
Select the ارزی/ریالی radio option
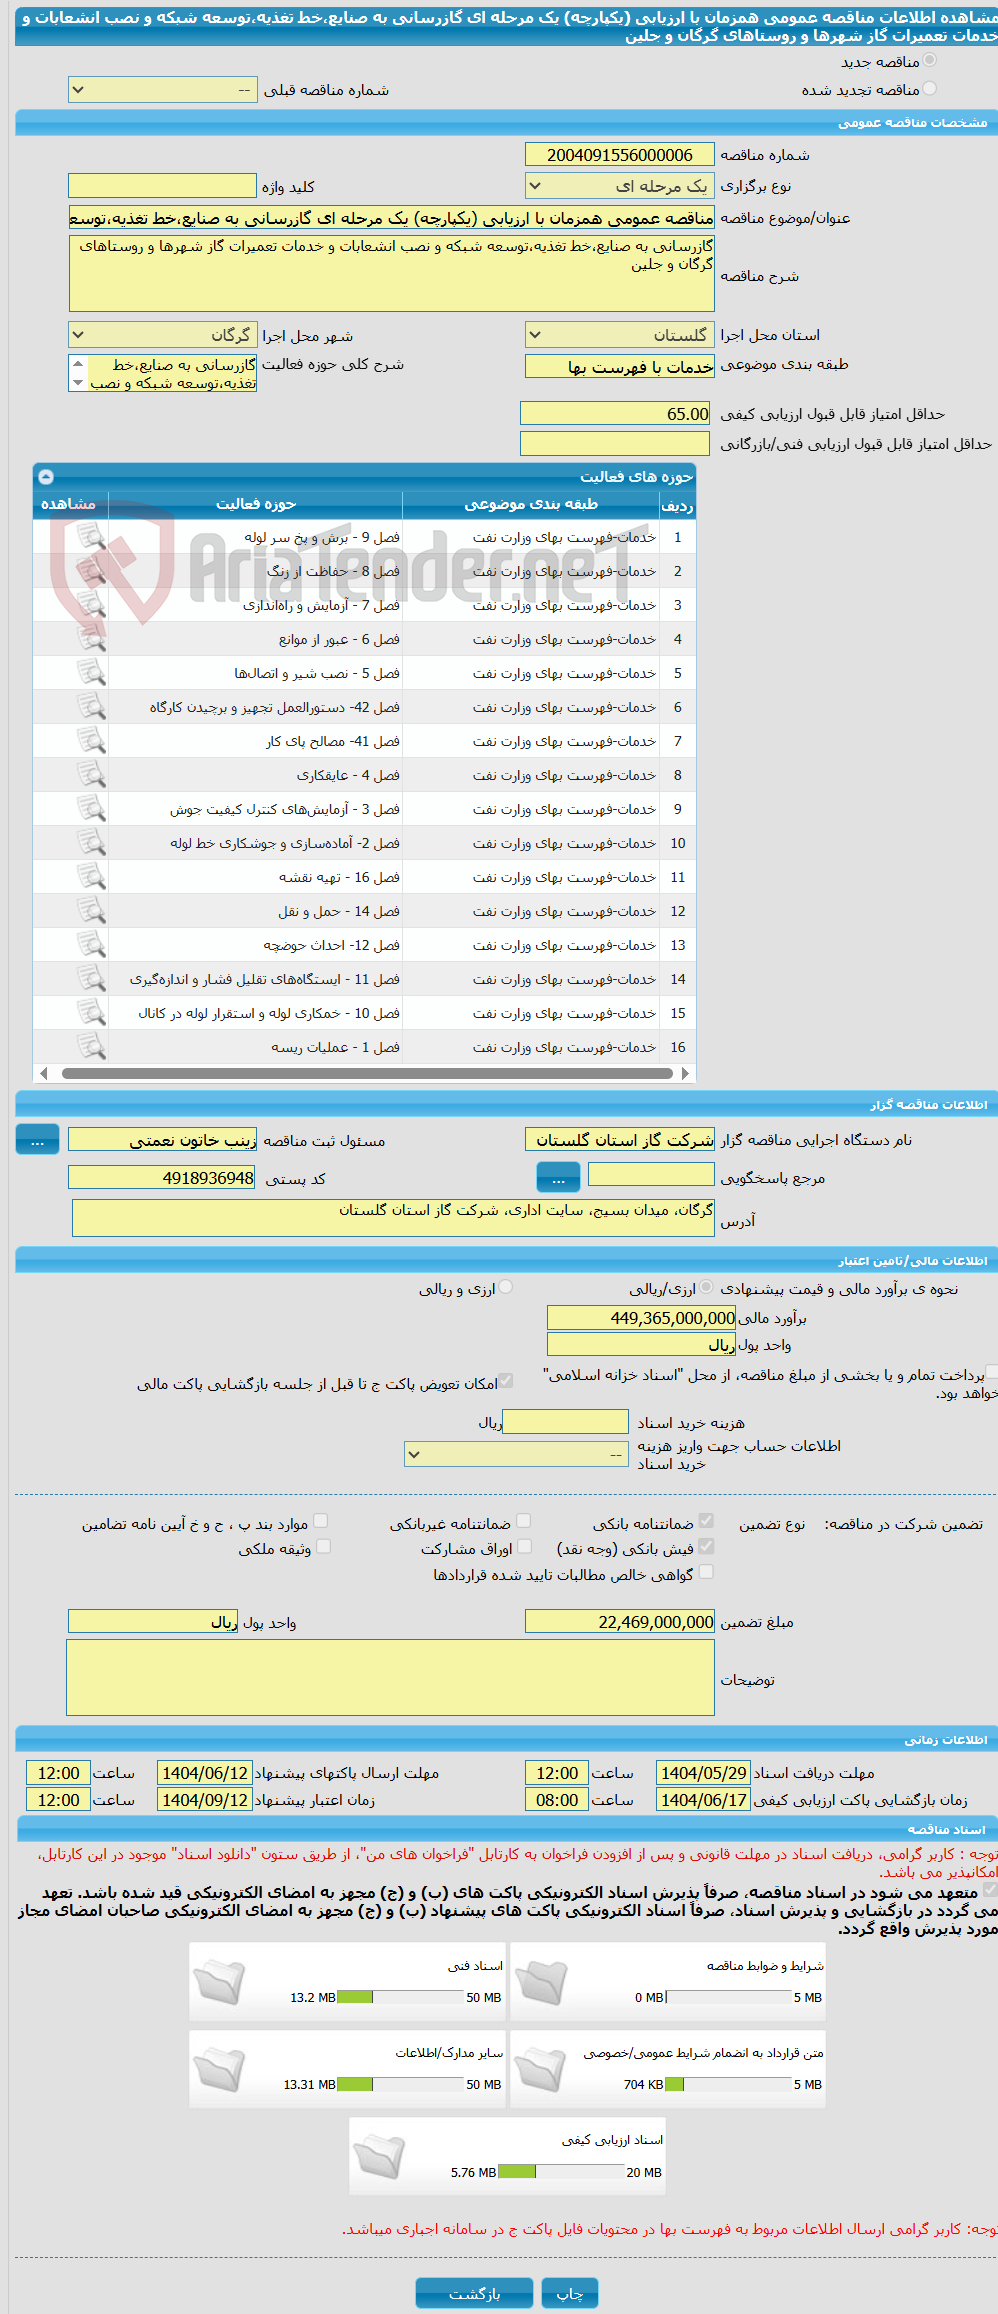(x=707, y=1287)
